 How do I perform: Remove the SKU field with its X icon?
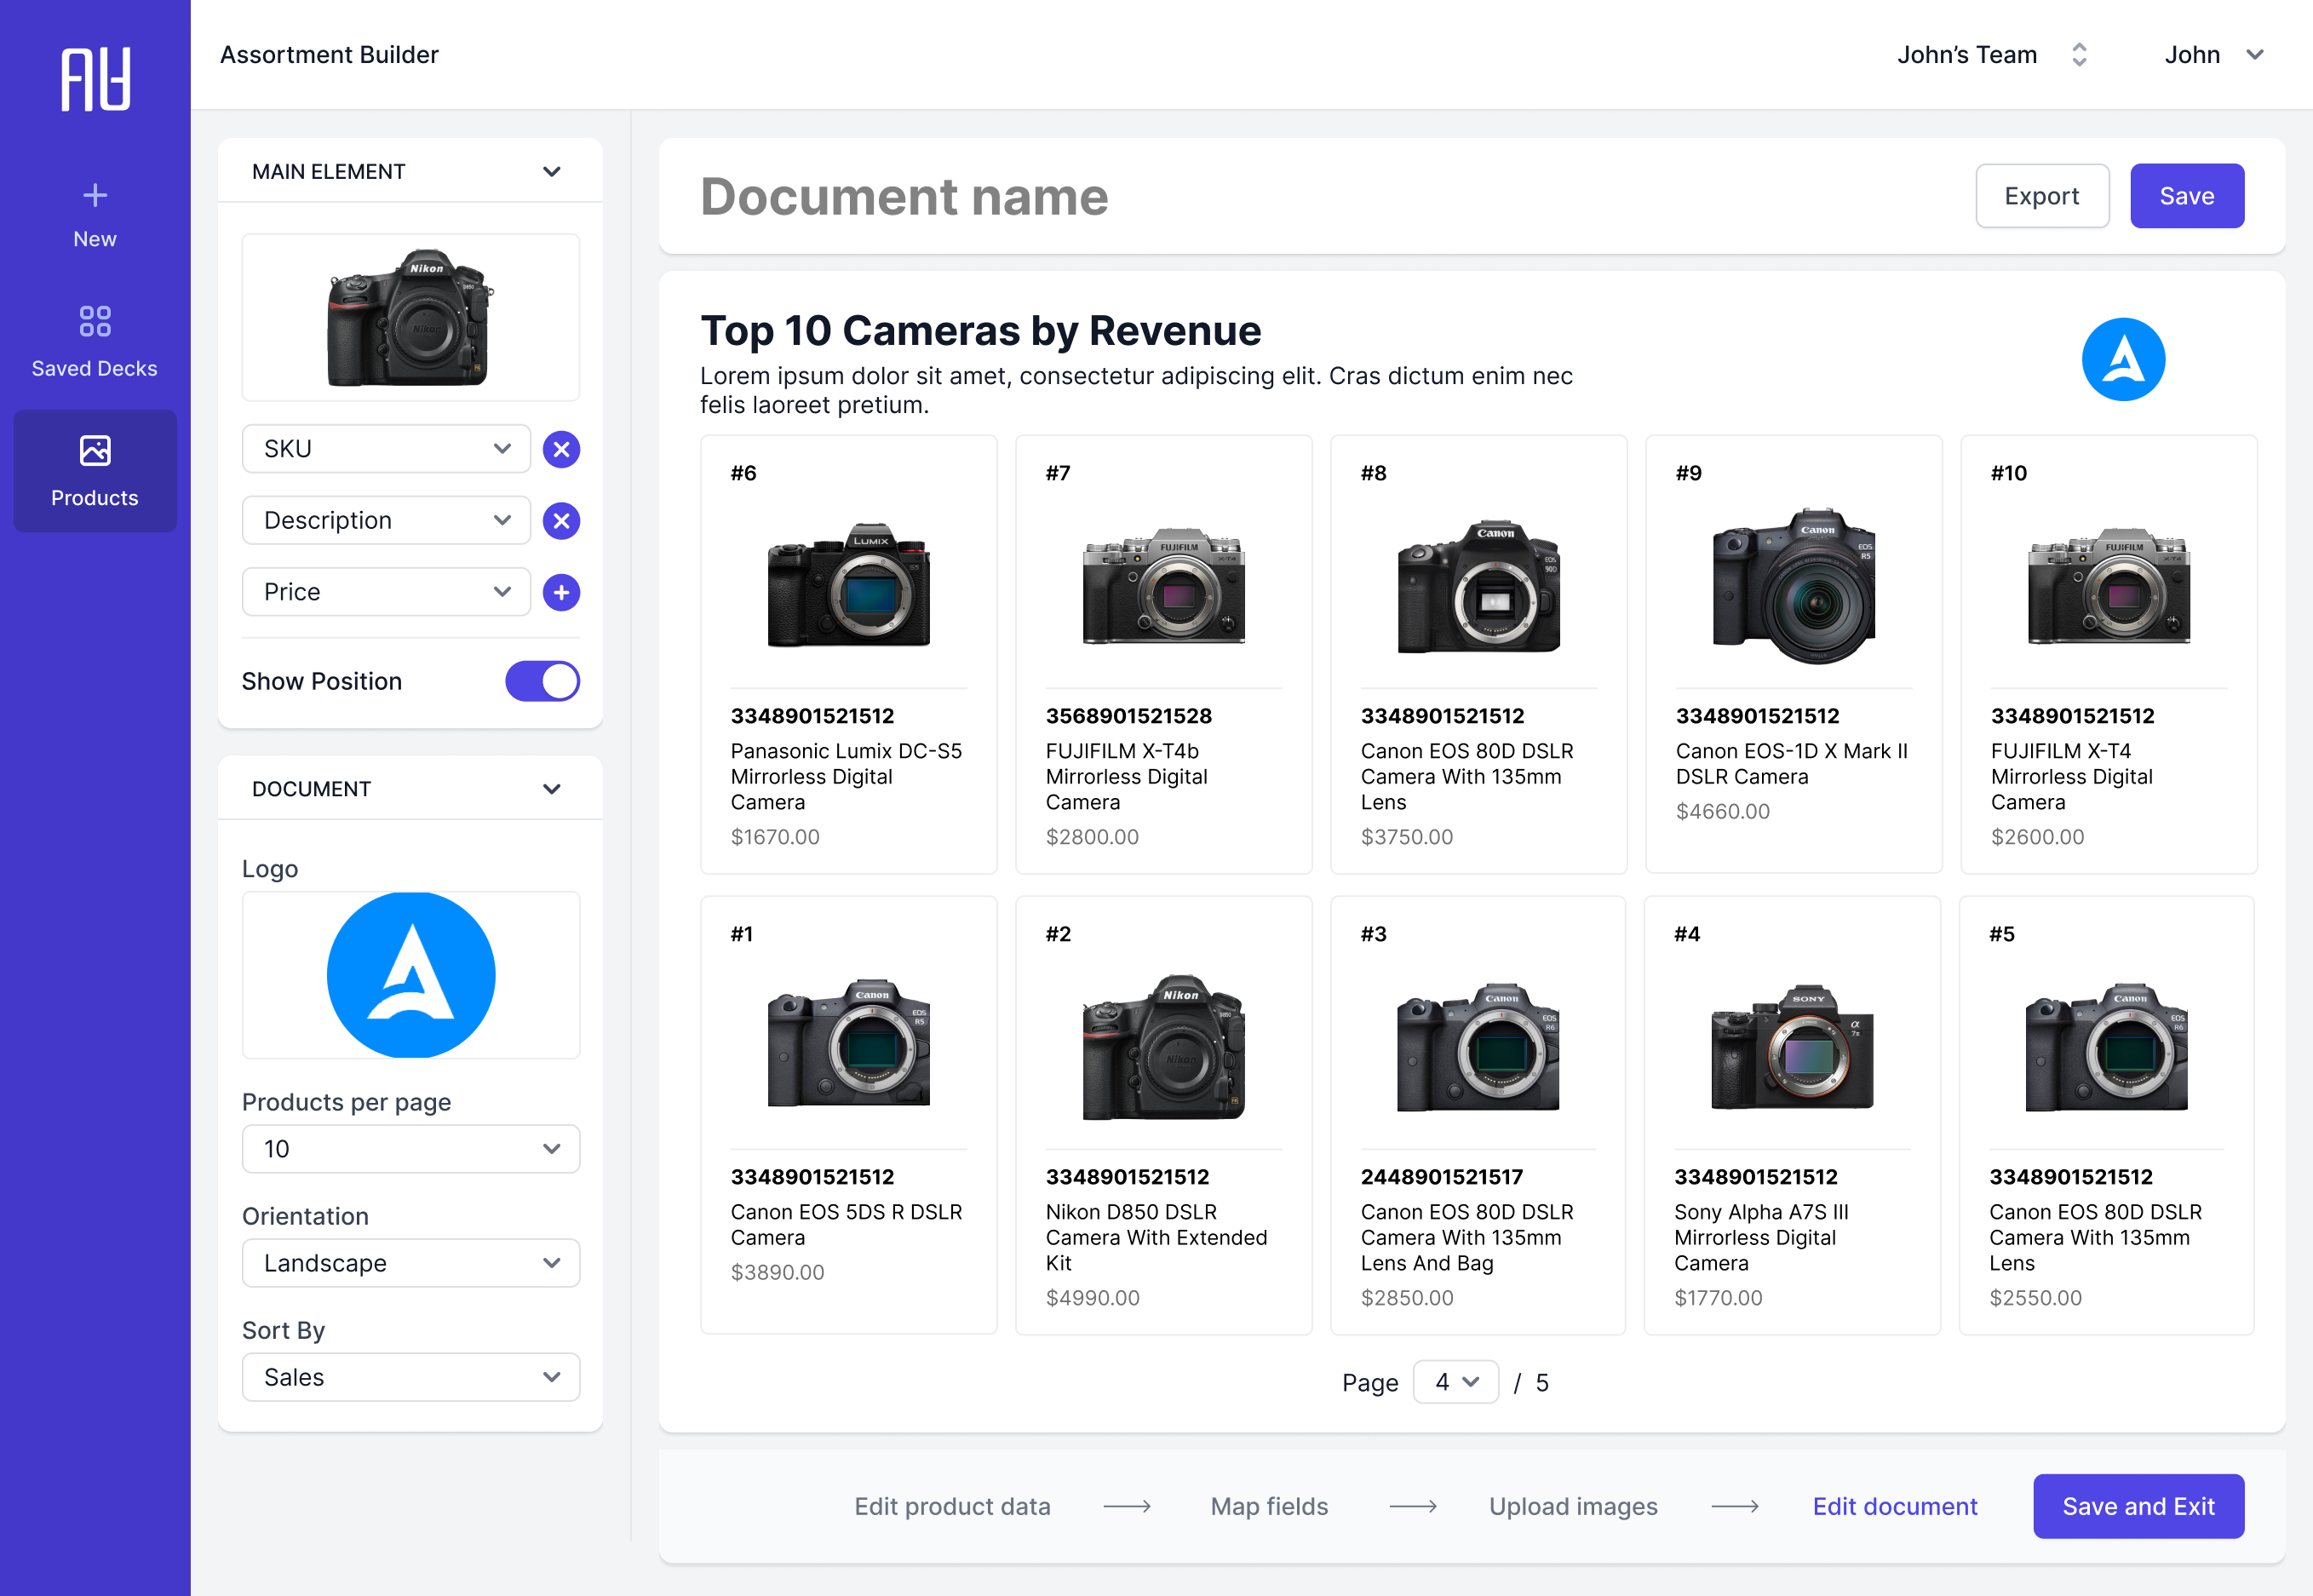561,449
